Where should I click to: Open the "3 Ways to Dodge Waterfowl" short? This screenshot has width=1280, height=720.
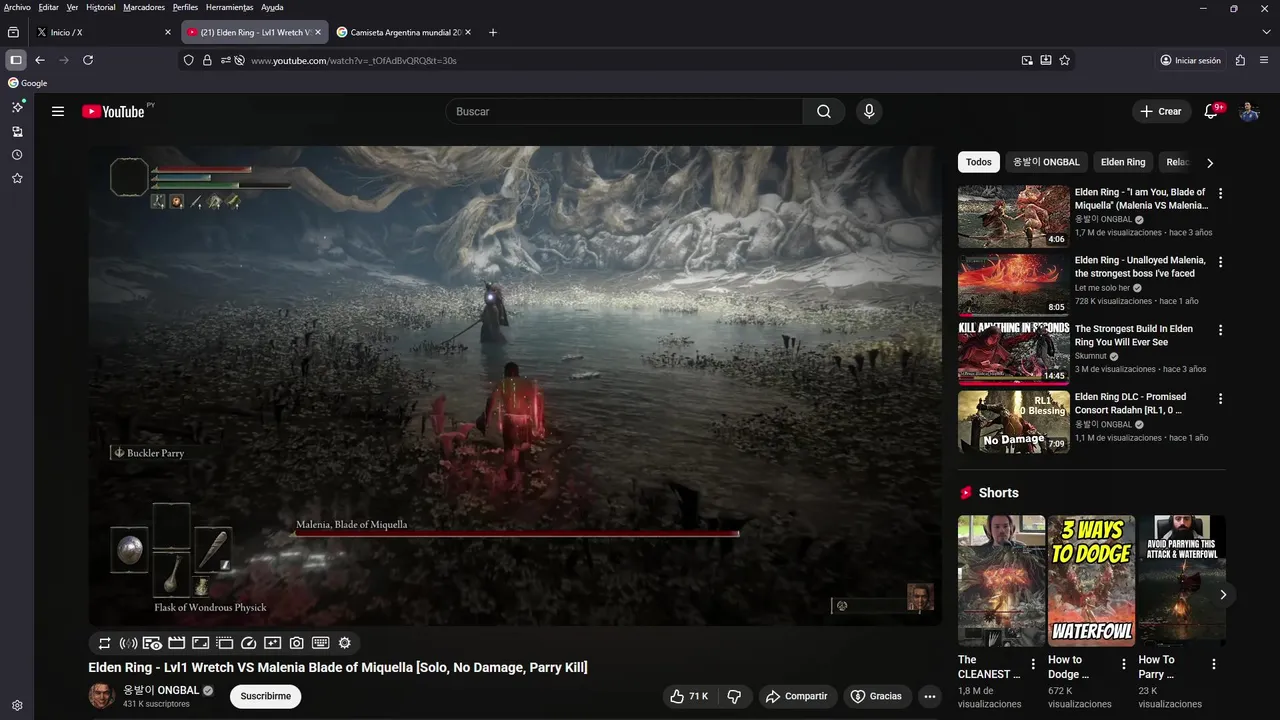point(1091,581)
